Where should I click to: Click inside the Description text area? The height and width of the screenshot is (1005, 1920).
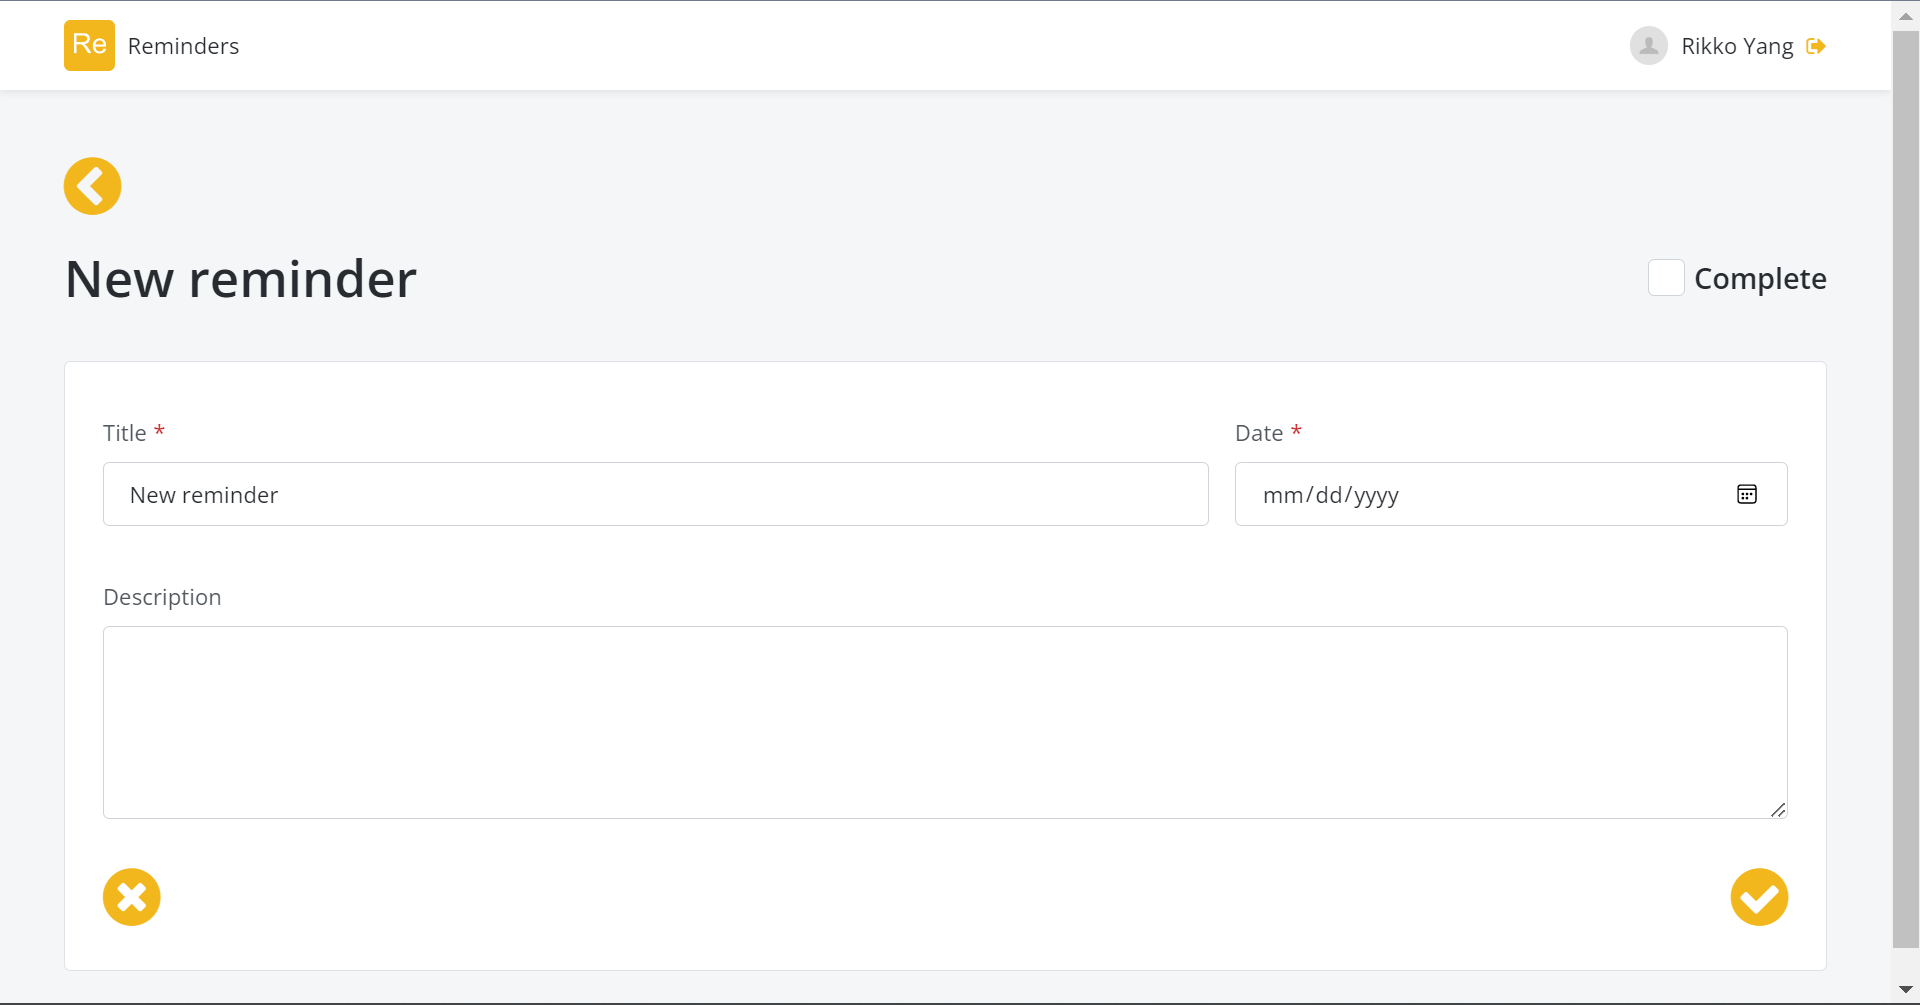(x=945, y=722)
